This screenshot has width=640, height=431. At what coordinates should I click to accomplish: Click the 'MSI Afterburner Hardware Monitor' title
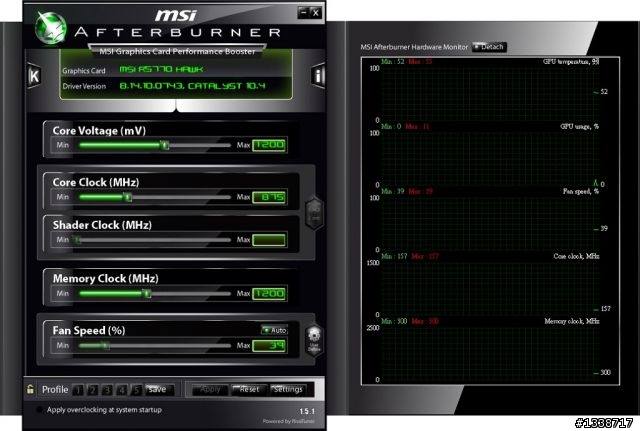(x=414, y=47)
